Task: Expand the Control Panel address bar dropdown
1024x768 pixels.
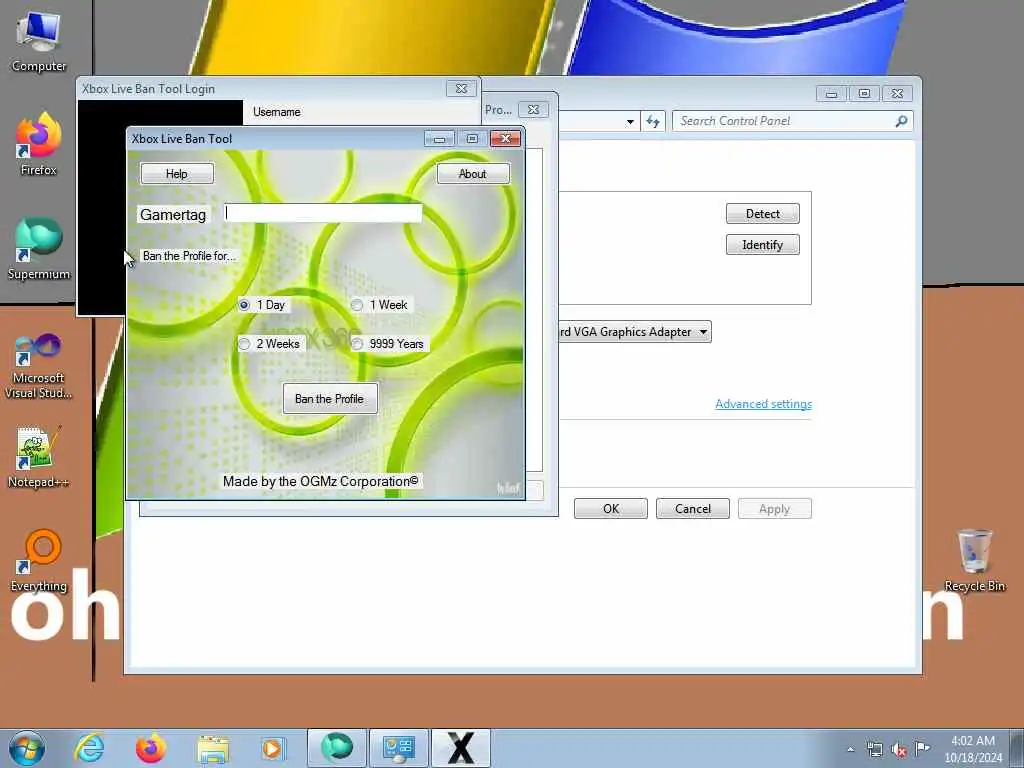Action: click(630, 121)
